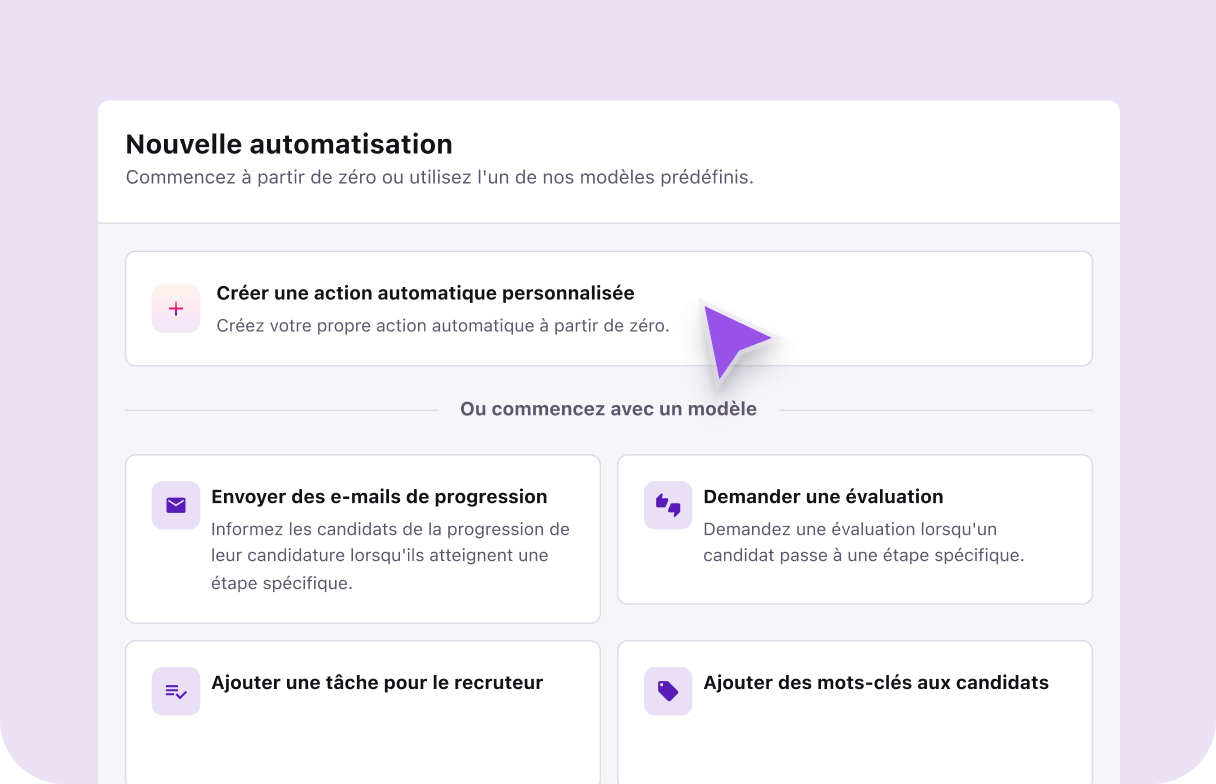Click the 'Nouvelle automatisation' heading
Image resolution: width=1216 pixels, height=784 pixels.
coord(288,144)
